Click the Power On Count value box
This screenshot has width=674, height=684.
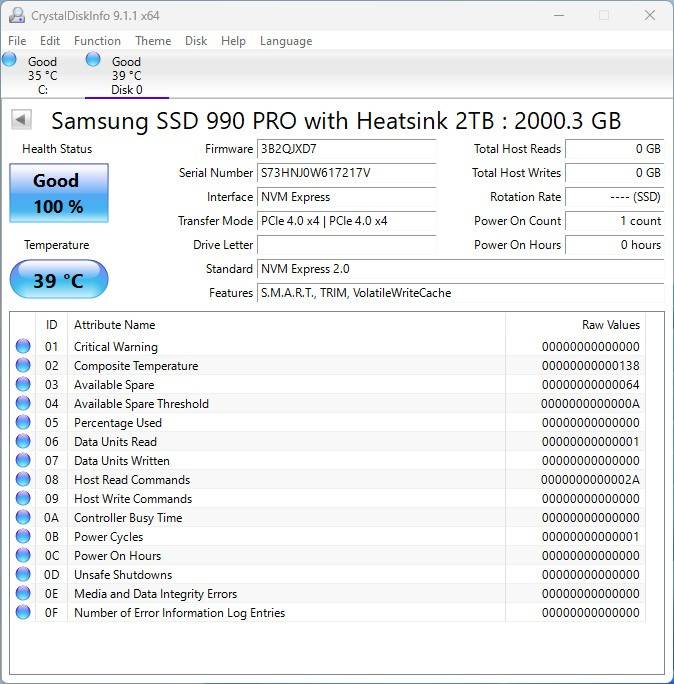(x=615, y=221)
